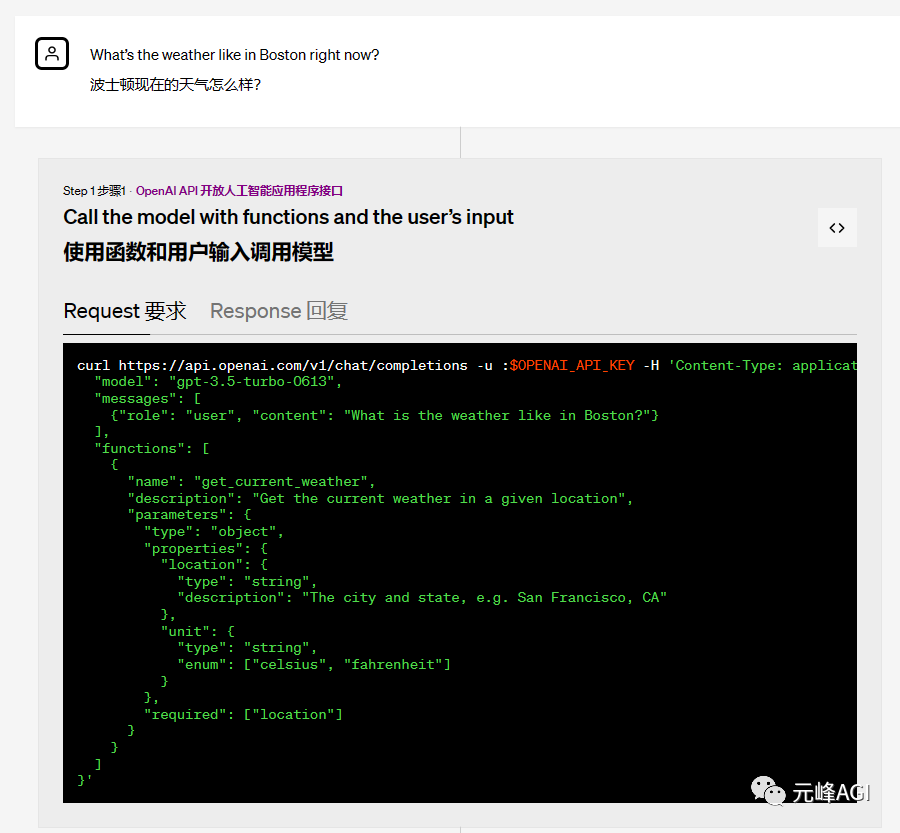Click the "required": ["location"] line
This screenshot has height=833, width=900.
(243, 714)
